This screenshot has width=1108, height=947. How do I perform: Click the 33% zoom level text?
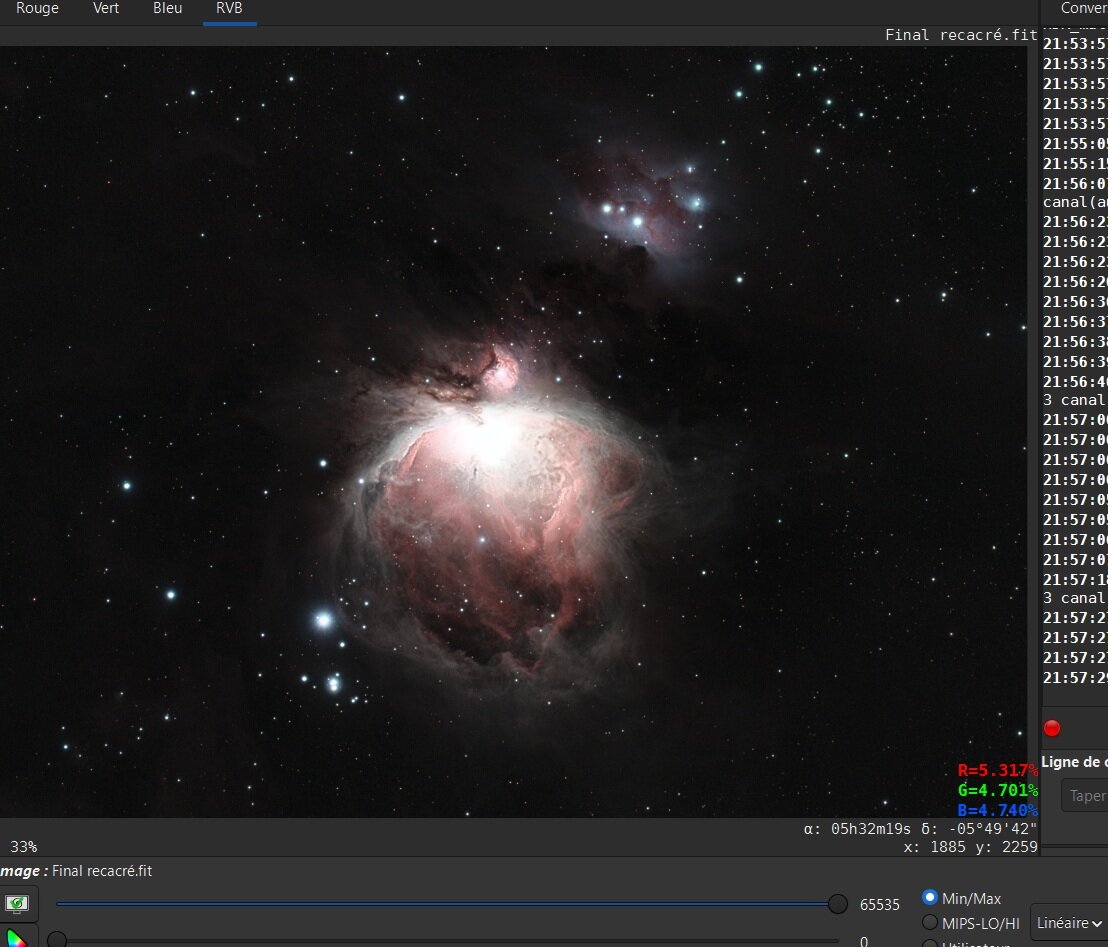coord(23,846)
